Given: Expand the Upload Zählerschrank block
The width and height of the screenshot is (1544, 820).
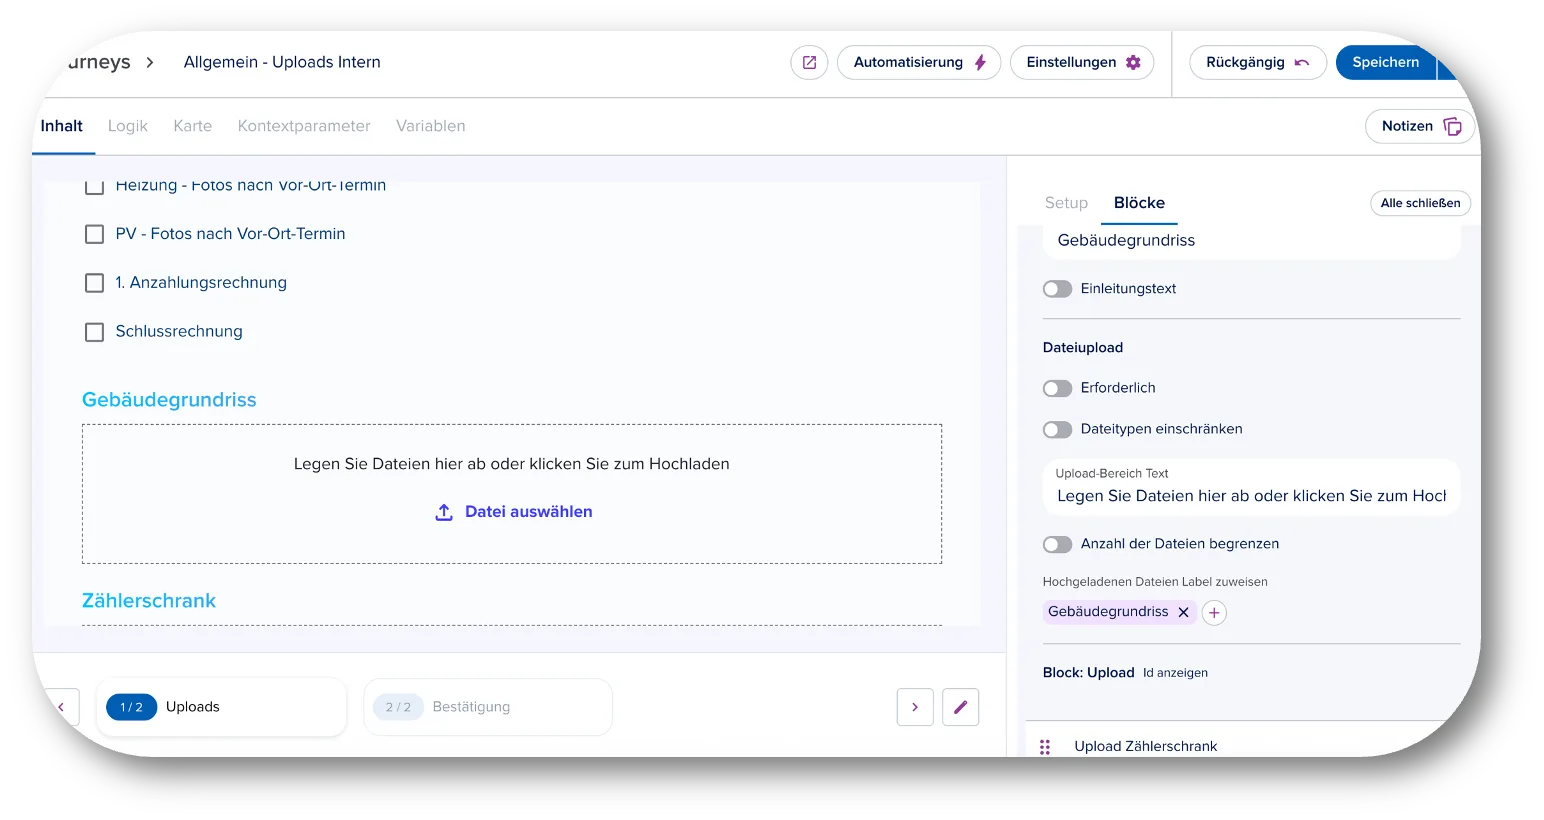Looking at the screenshot, I should pyautogui.click(x=1146, y=747).
